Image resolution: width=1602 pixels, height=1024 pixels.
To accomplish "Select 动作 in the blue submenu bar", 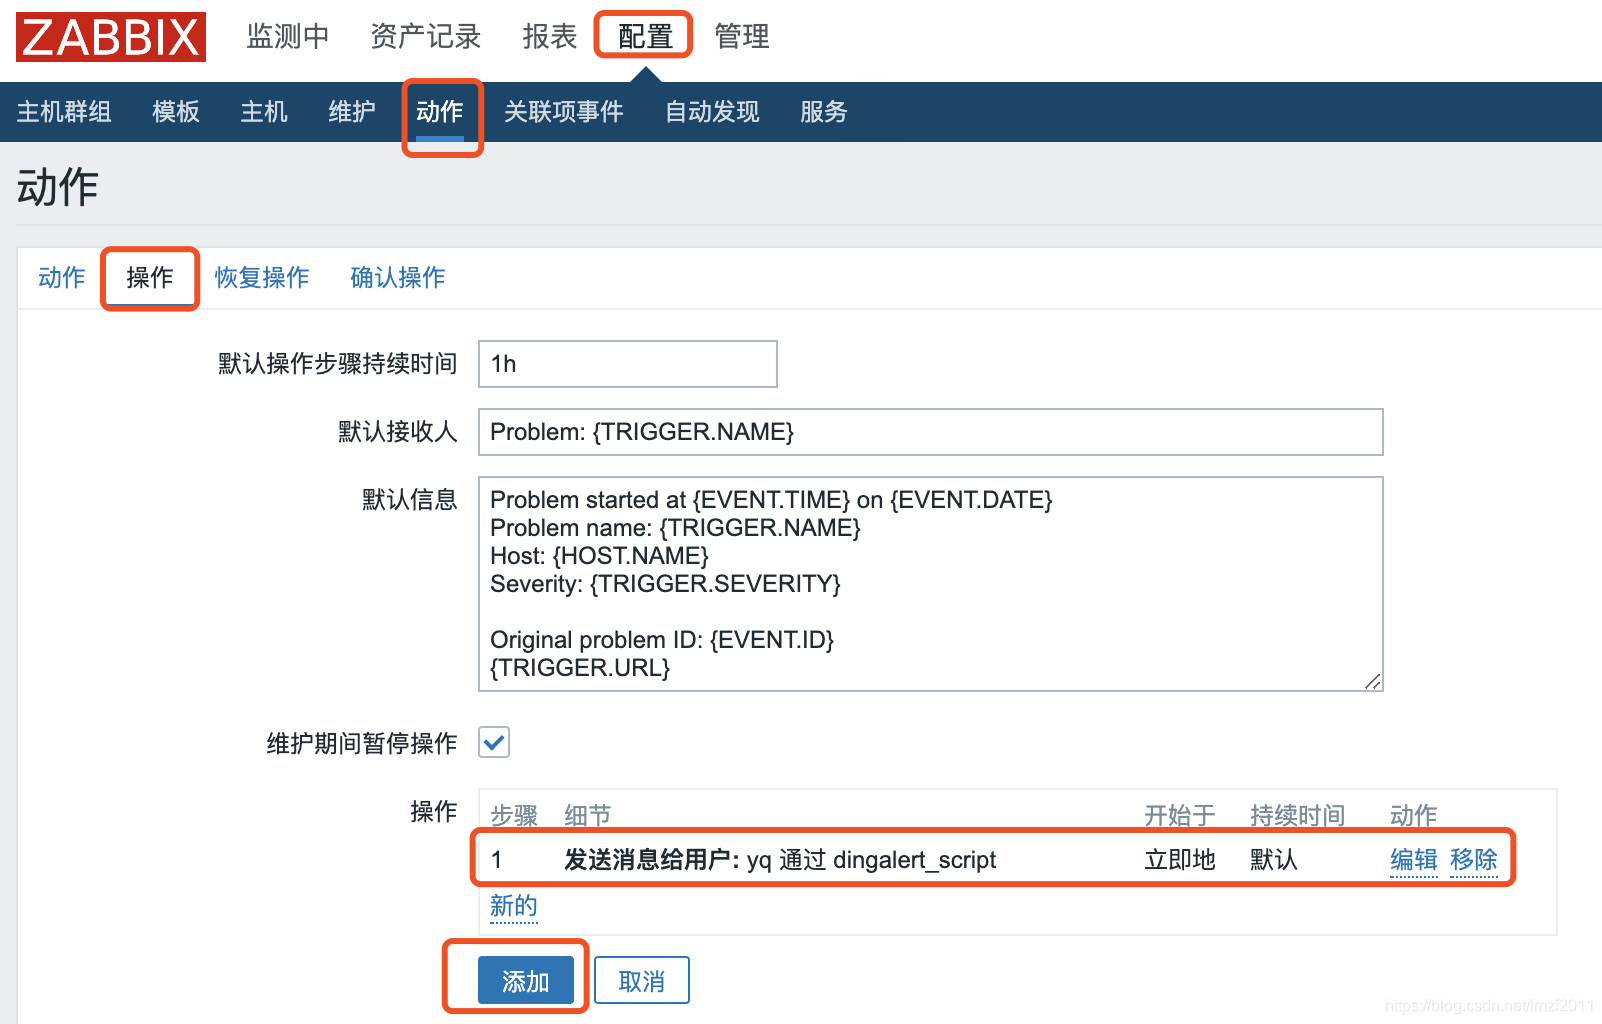I will coord(440,112).
